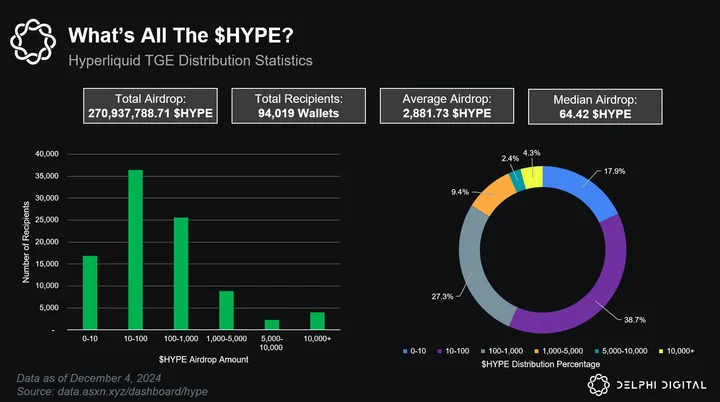Screen dimensions: 720x402
Task: Click the '10-100' x-axis category label
Action: (x=135, y=339)
